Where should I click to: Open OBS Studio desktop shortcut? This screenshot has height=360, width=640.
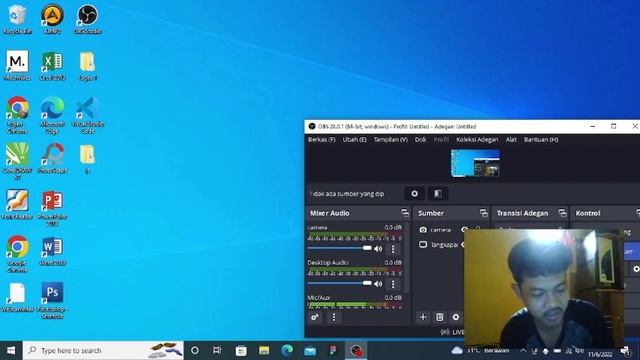87,19
